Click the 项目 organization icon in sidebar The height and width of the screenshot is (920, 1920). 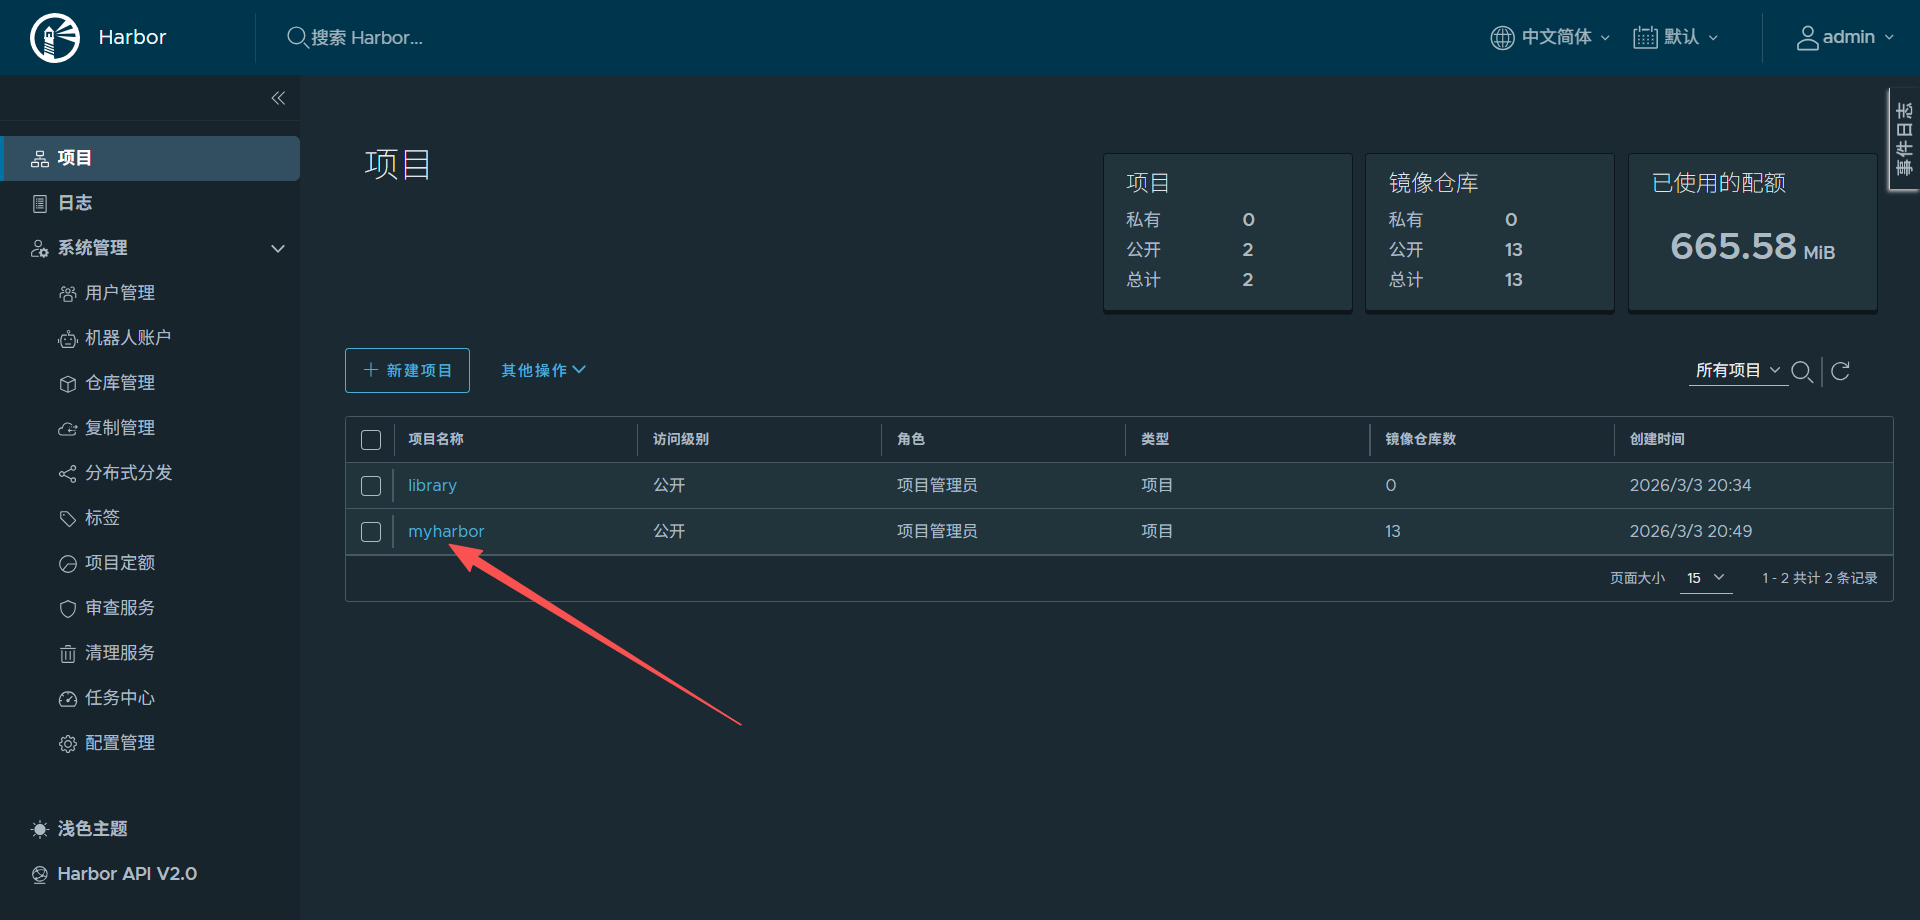click(x=40, y=158)
